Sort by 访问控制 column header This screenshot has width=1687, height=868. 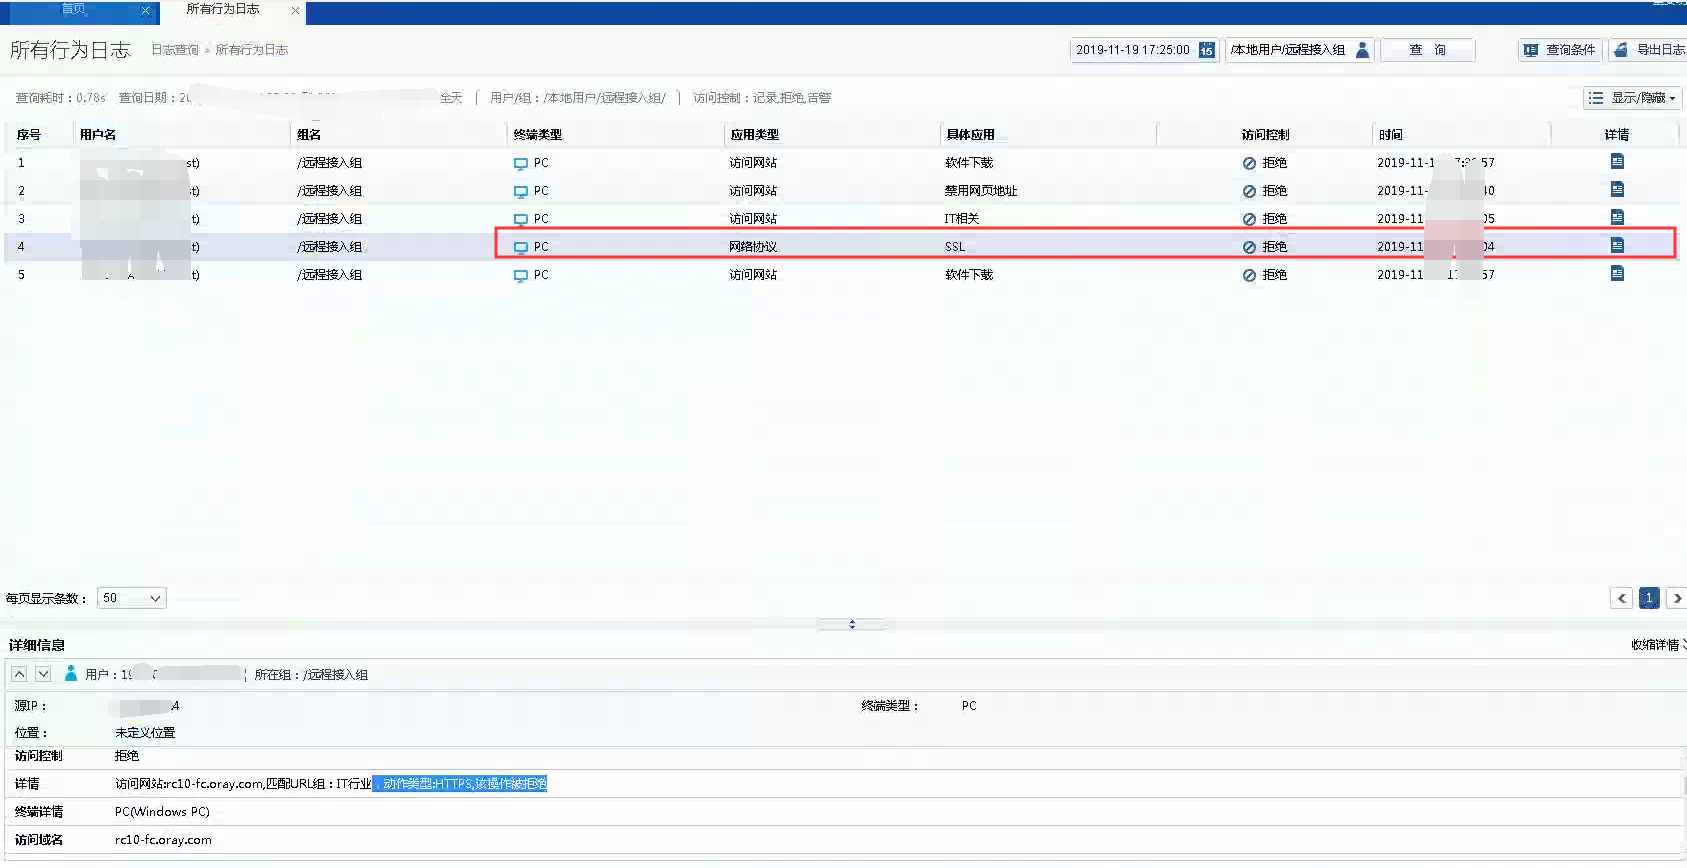click(1266, 135)
